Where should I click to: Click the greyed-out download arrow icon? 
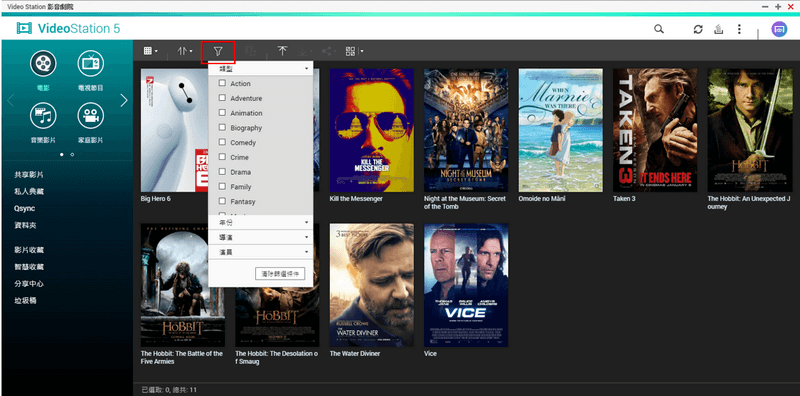pos(303,51)
